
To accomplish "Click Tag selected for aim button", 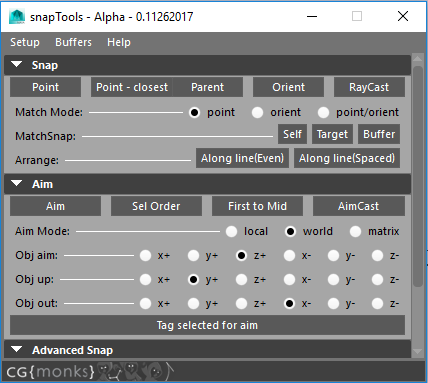I will 207,325.
